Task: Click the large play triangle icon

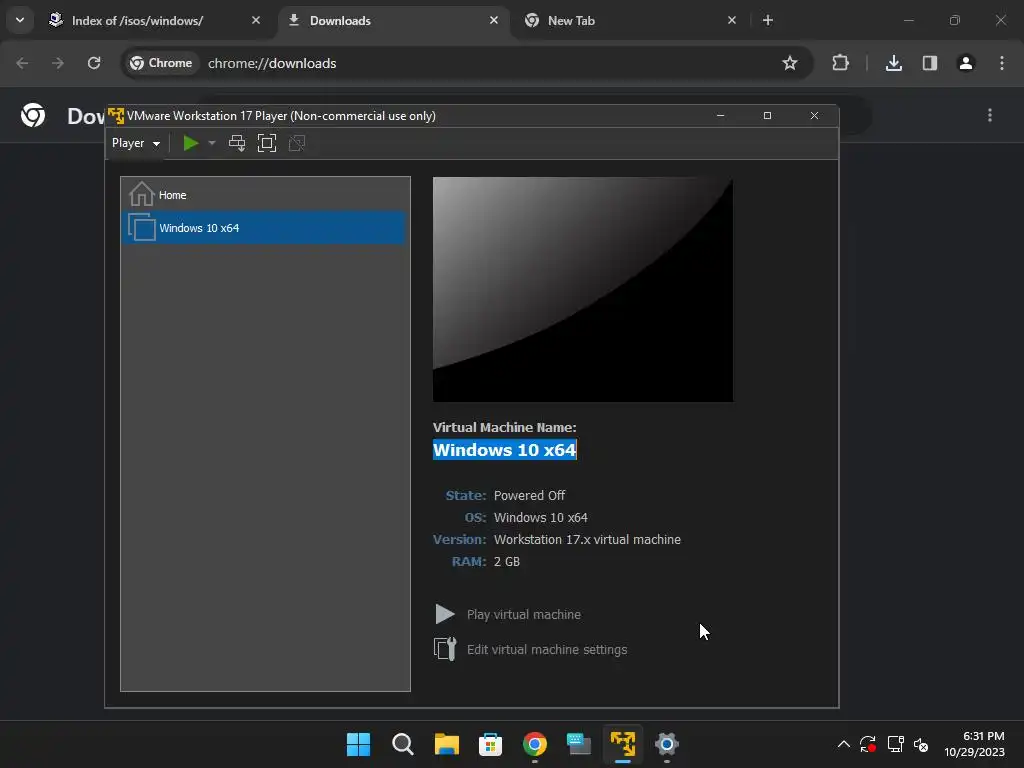Action: tap(445, 614)
